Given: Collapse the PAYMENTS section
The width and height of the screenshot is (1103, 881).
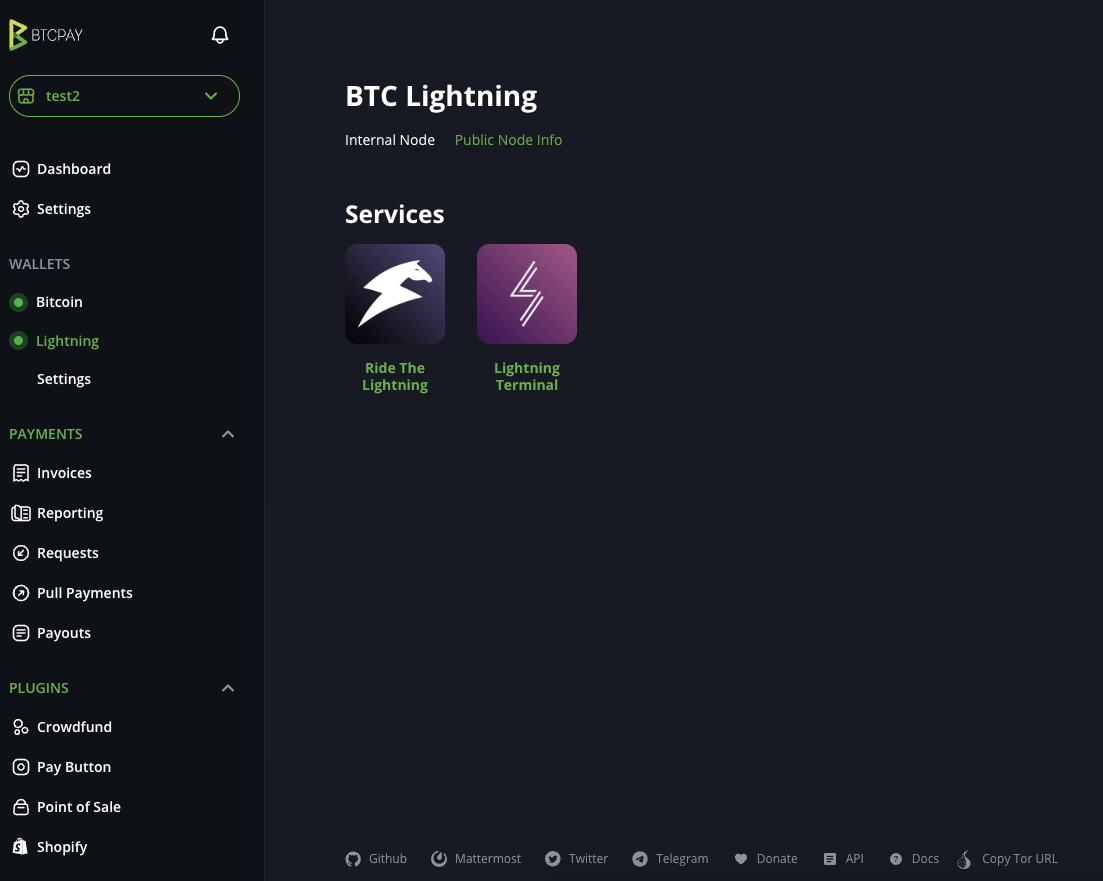Looking at the screenshot, I should coord(228,433).
